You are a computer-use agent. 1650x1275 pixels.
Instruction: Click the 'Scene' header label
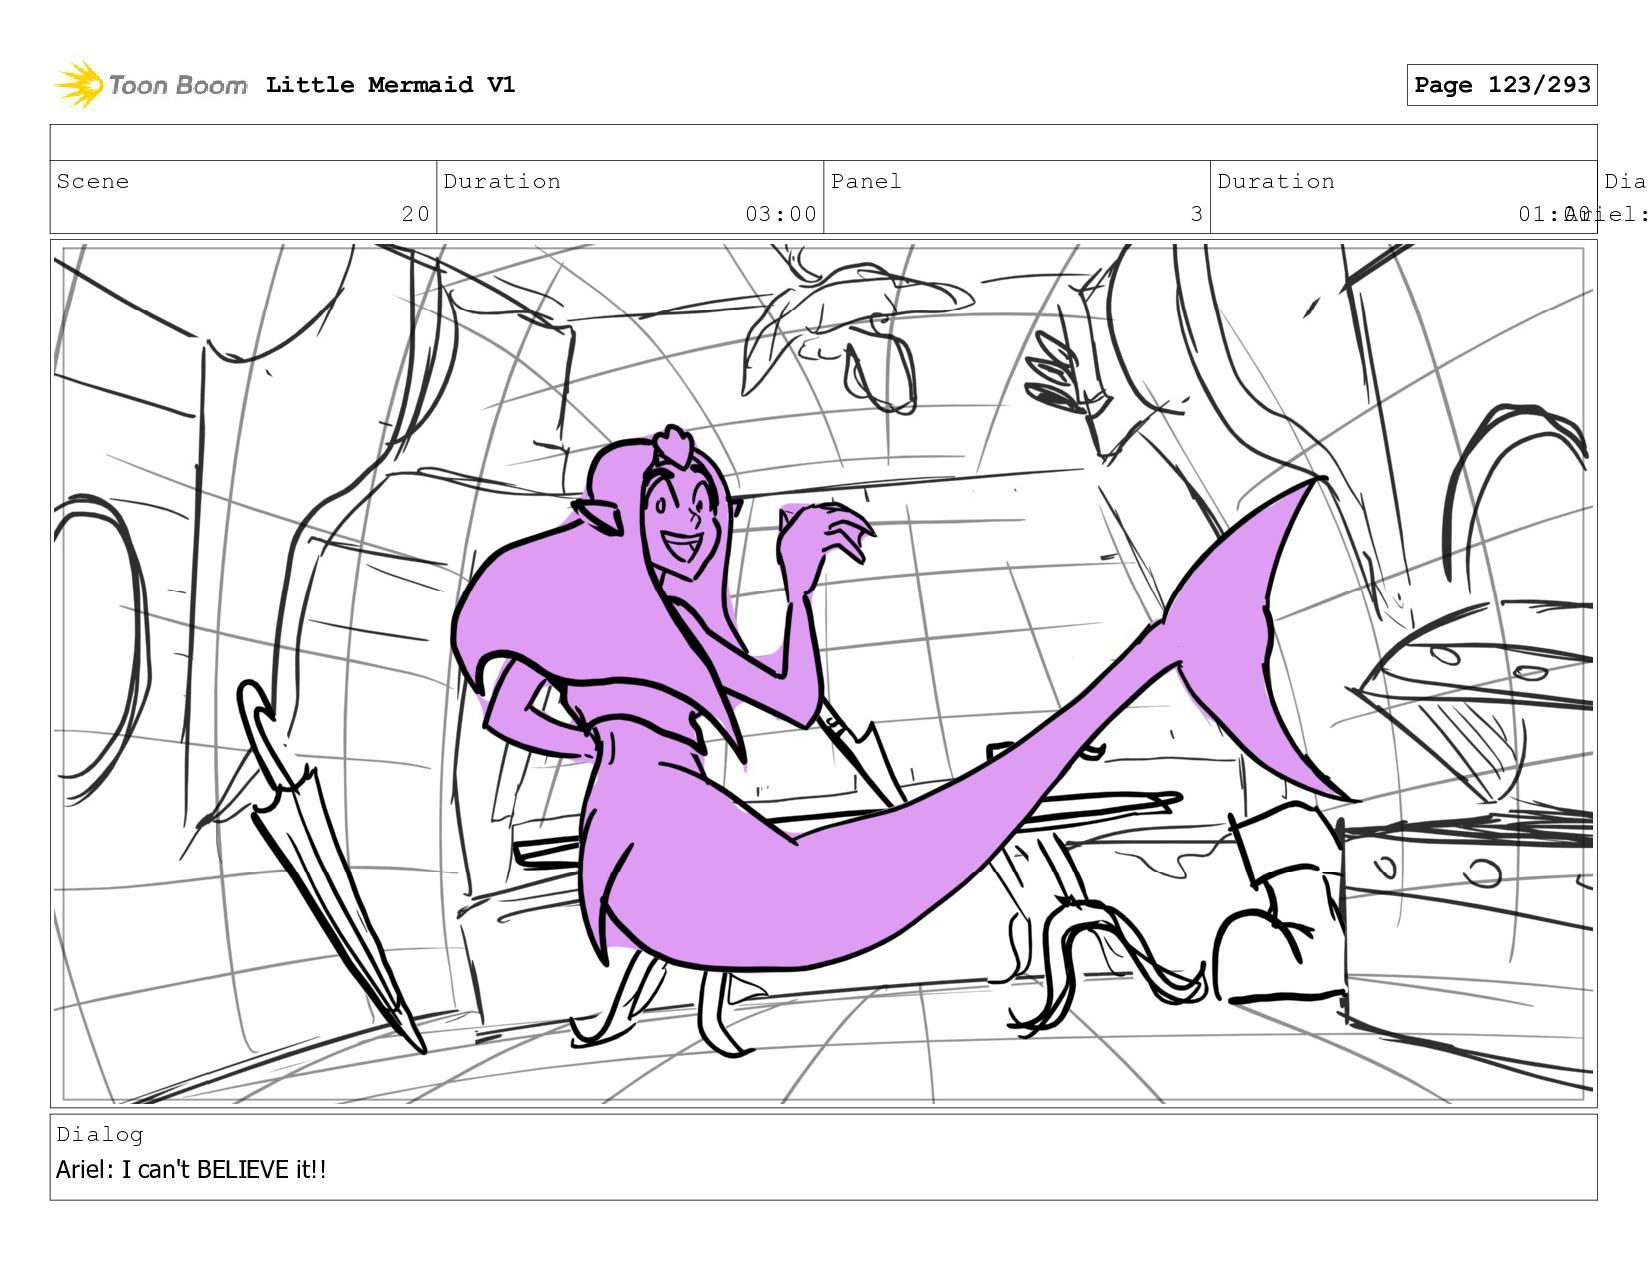coord(93,181)
